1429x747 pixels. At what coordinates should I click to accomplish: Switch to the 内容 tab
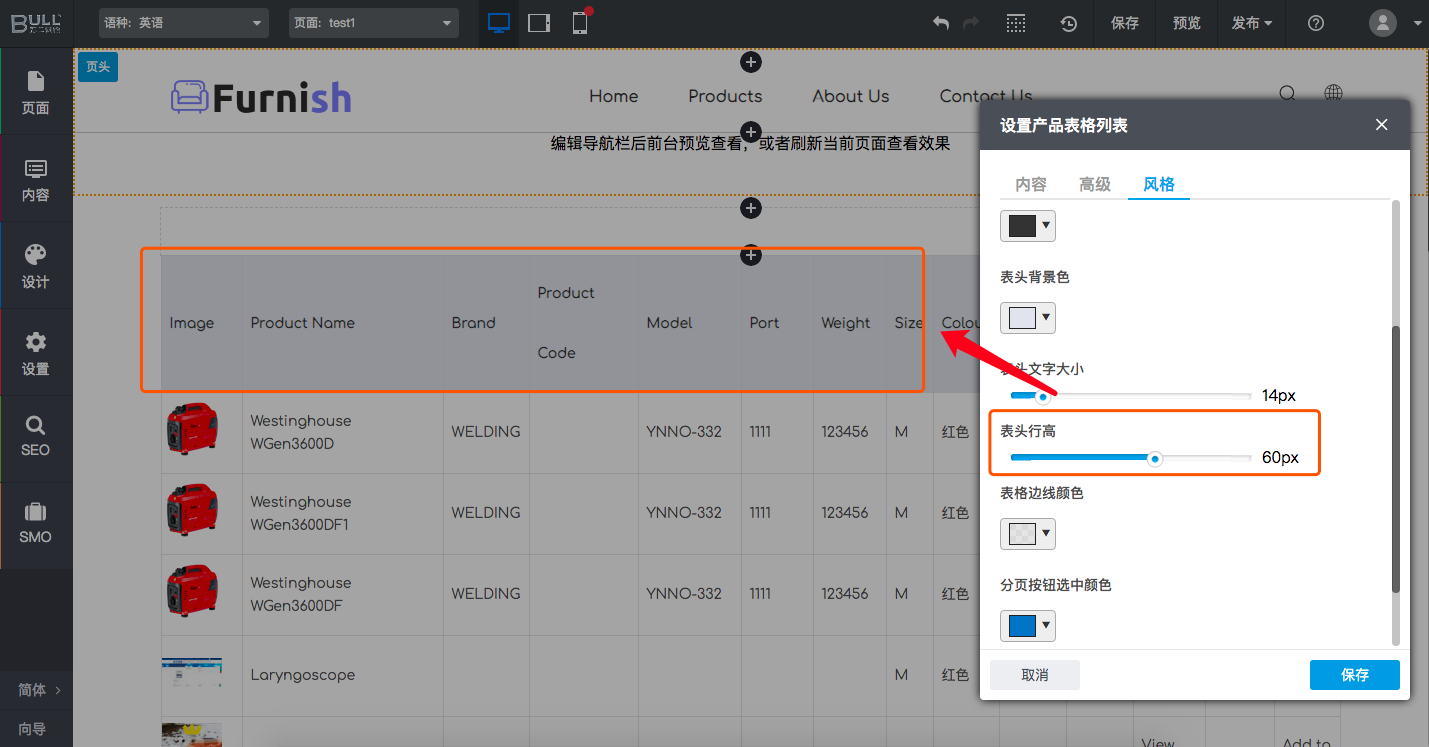click(x=1031, y=184)
